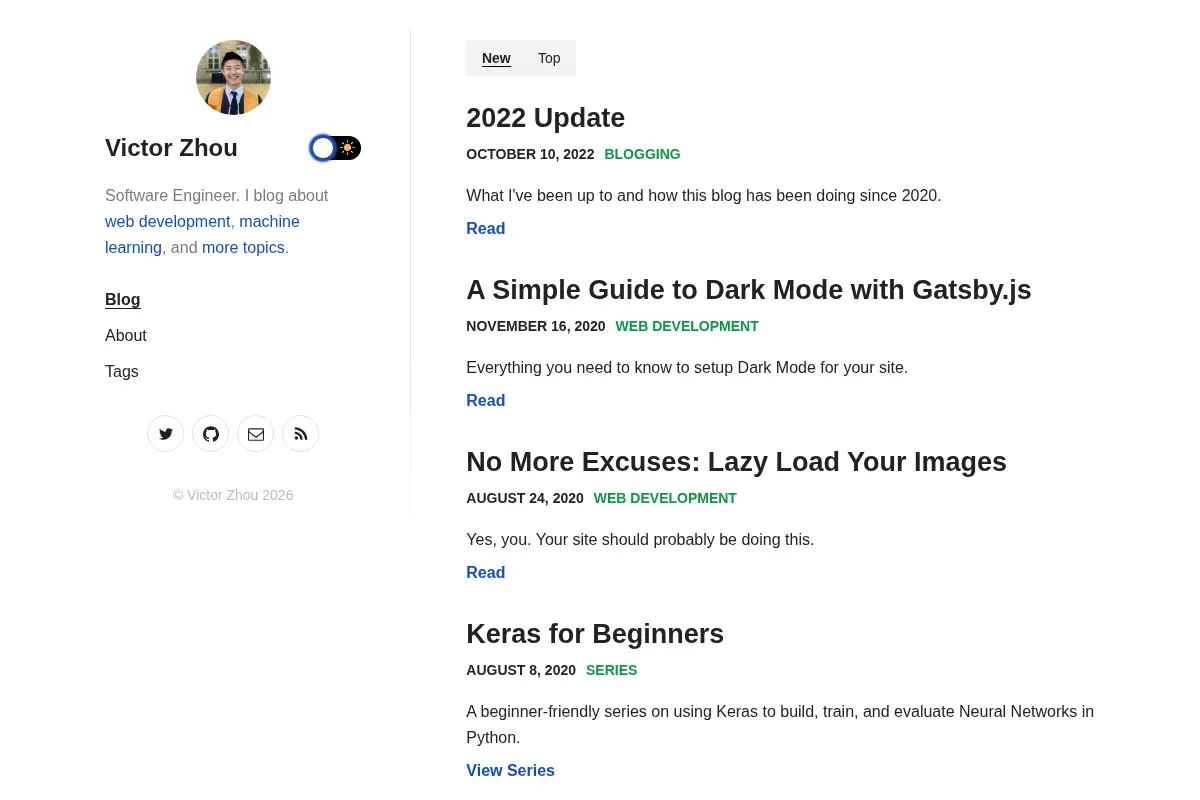Open Victor Zhou's Twitter profile icon
This screenshot has width=1200, height=800.
(x=165, y=434)
